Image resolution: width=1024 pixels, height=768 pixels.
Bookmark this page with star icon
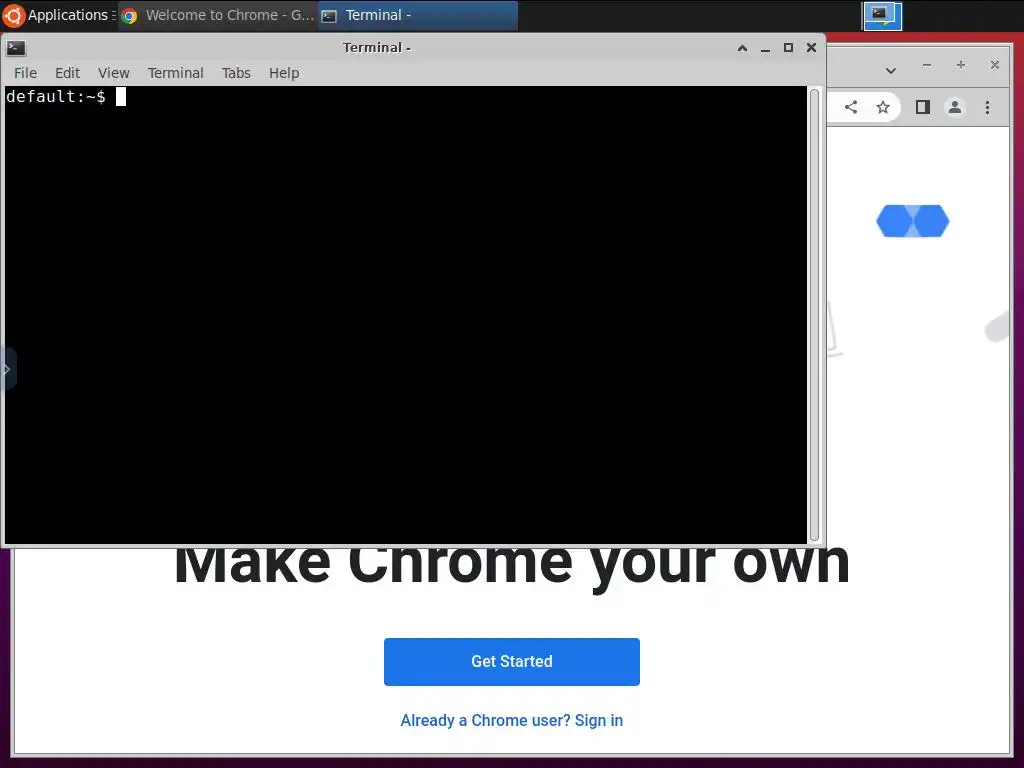[883, 107]
